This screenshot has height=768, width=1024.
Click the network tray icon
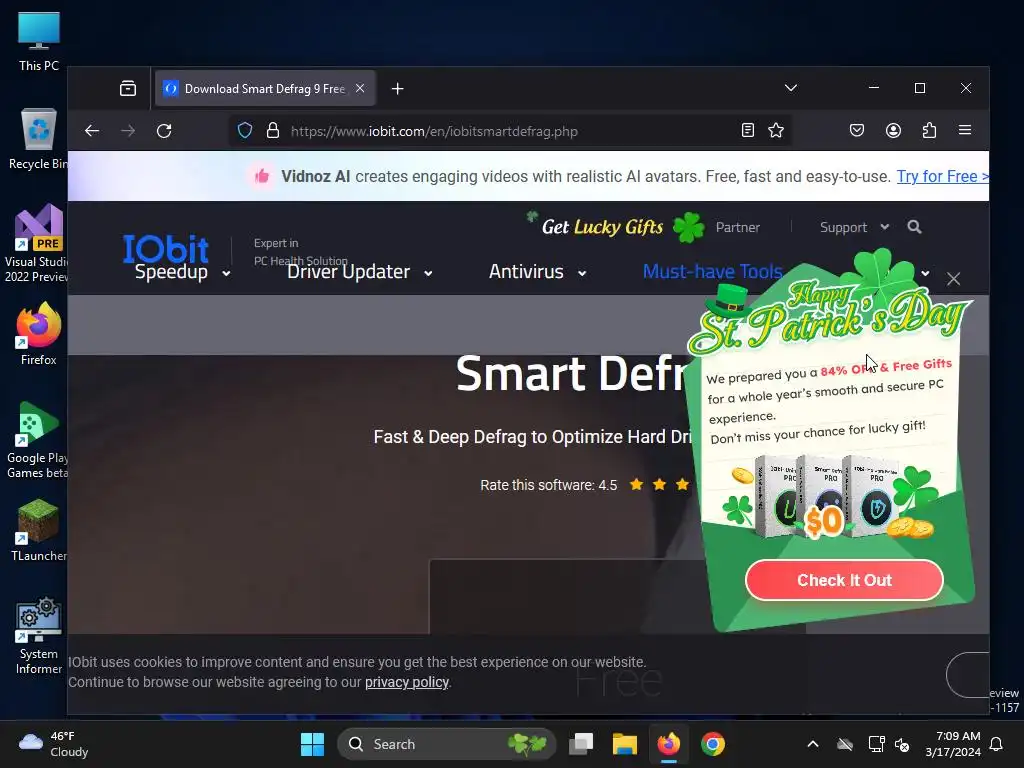coord(876,744)
